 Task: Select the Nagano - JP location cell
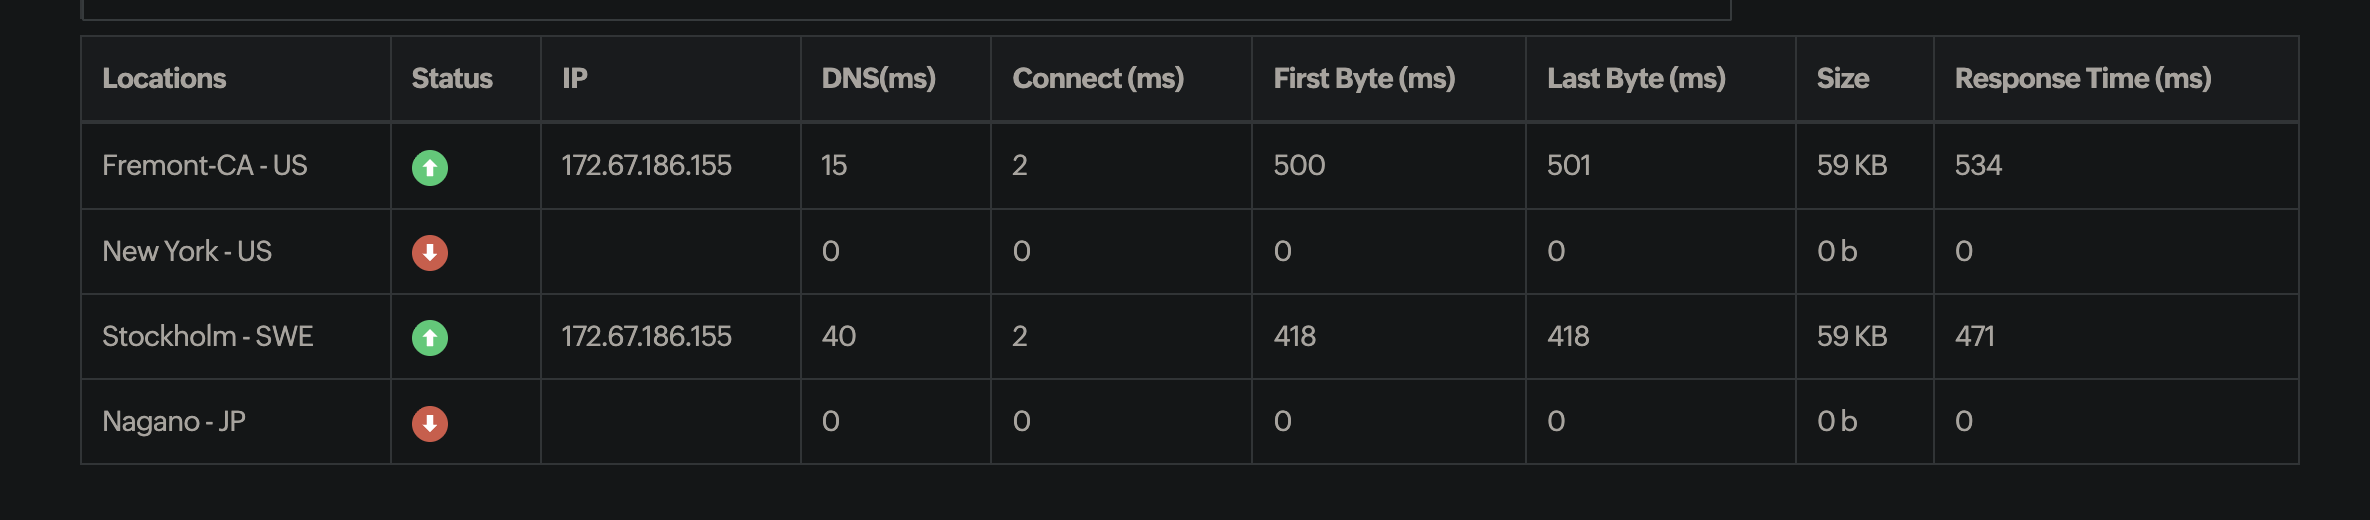(x=174, y=422)
